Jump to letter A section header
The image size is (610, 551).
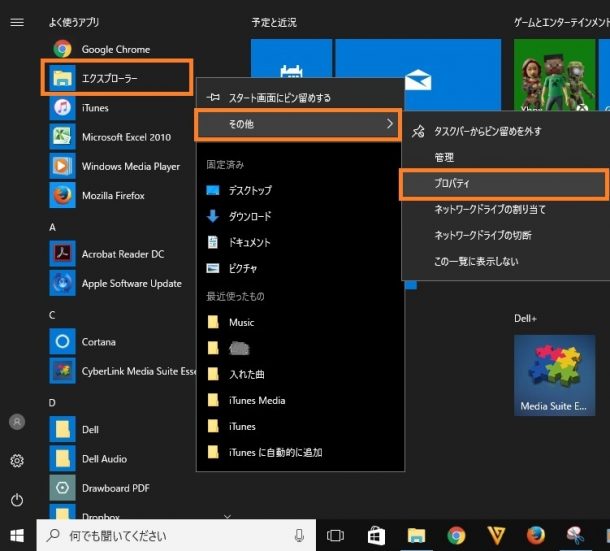pyautogui.click(x=53, y=227)
